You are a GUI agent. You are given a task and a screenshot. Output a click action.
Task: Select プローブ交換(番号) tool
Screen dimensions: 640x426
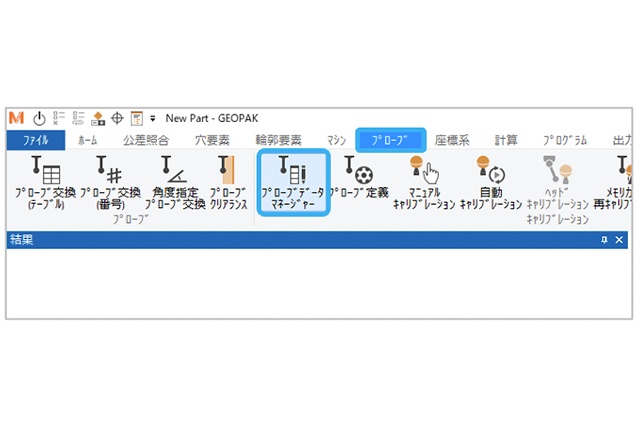110,182
